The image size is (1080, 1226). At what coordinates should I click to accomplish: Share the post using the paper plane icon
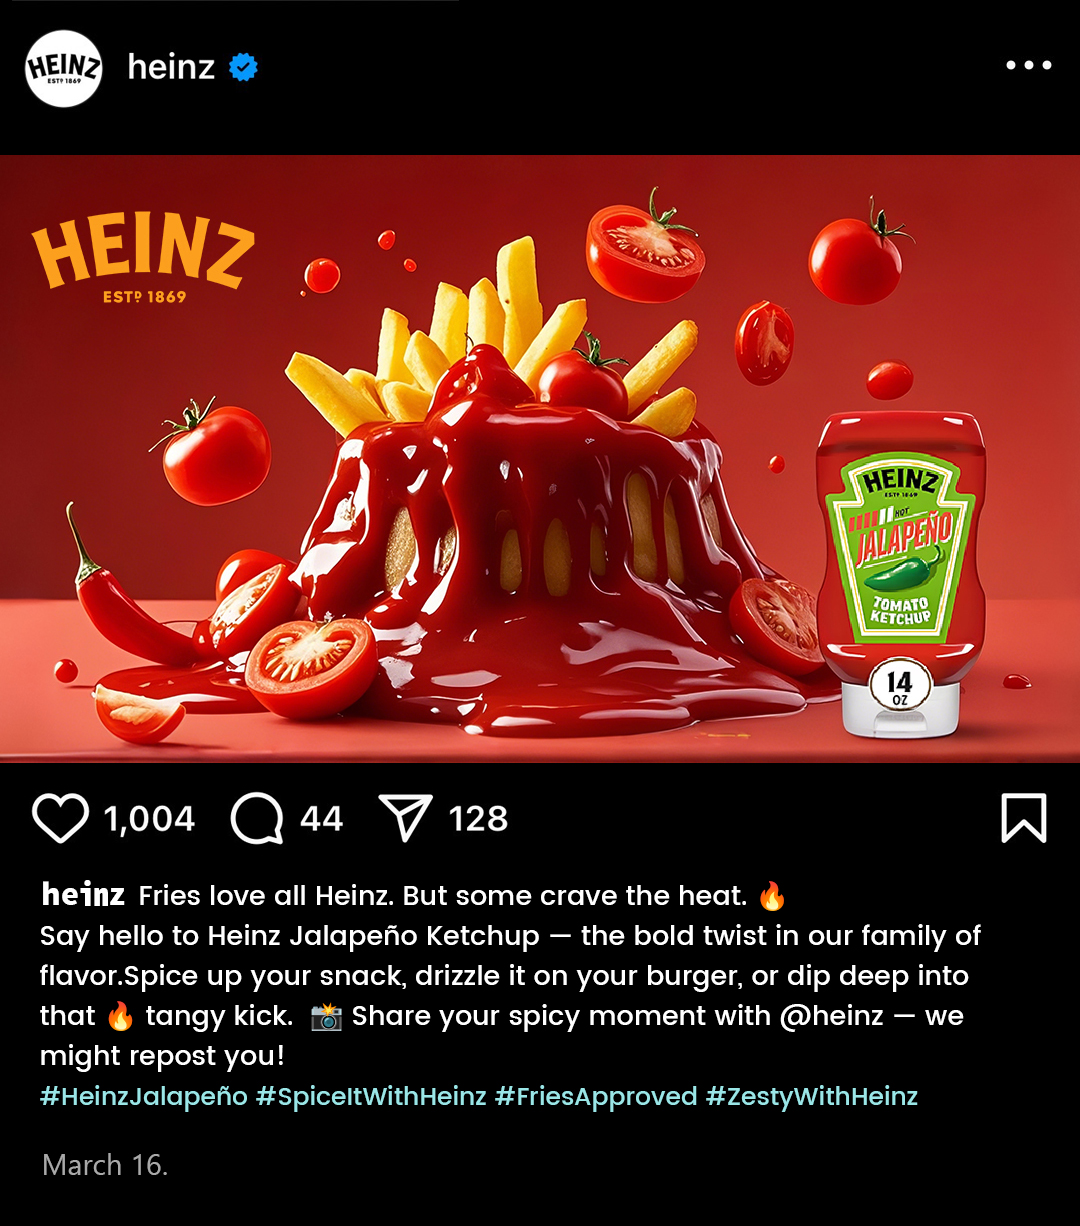(405, 818)
